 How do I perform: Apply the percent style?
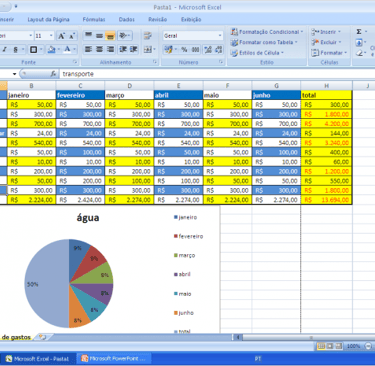tap(184, 50)
